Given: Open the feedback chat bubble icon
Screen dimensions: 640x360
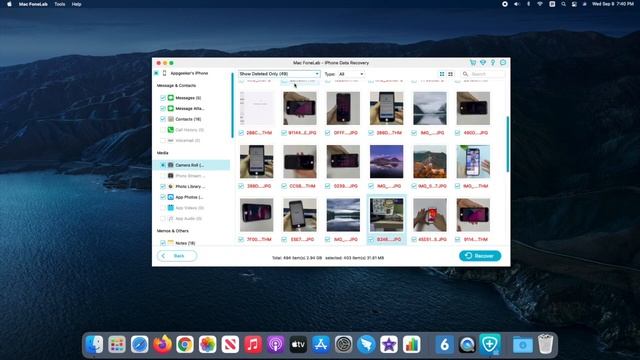Looking at the screenshot, I should [x=503, y=62].
